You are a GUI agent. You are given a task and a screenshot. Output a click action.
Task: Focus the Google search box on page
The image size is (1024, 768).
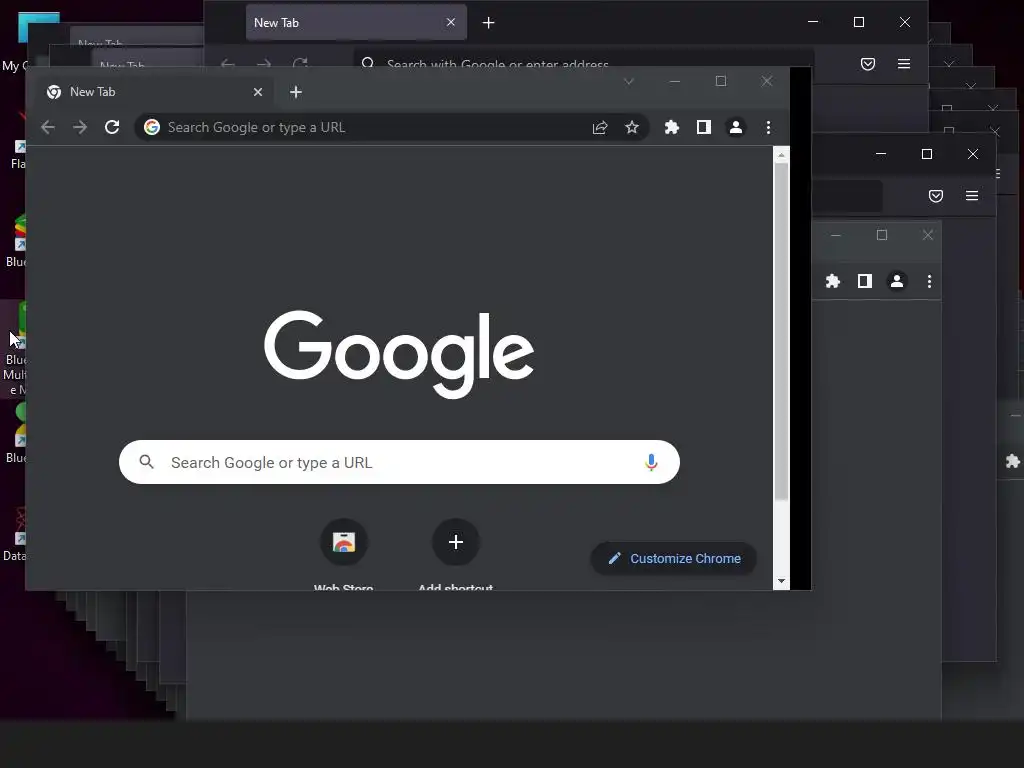pos(399,462)
